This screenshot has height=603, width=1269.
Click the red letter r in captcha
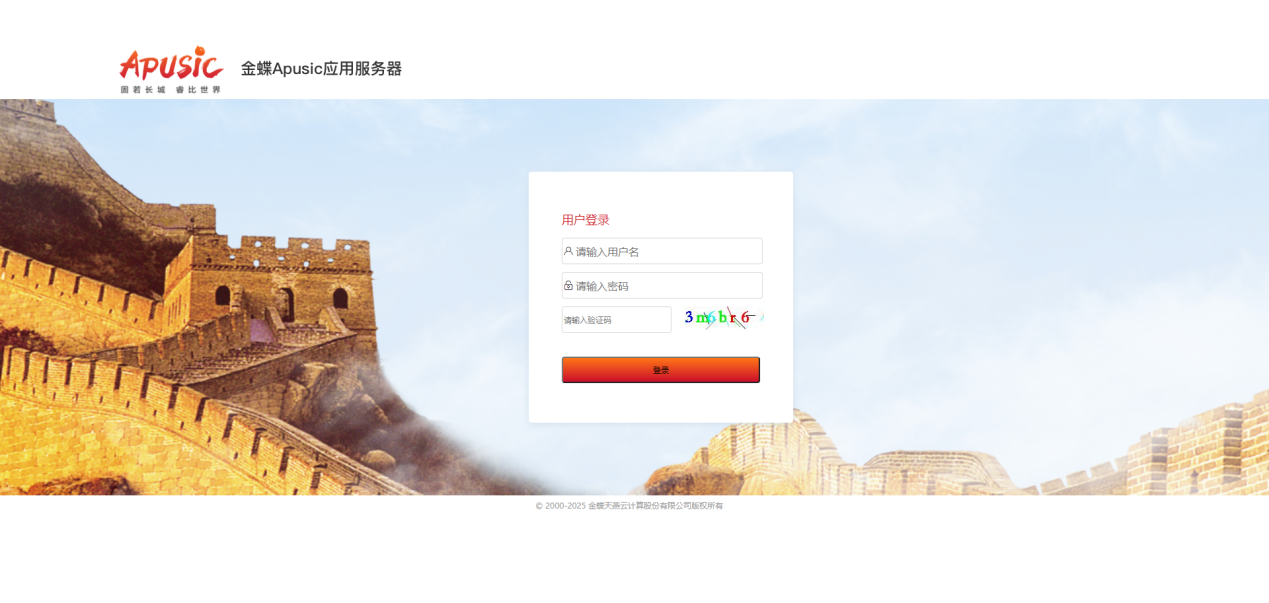pyautogui.click(x=733, y=319)
